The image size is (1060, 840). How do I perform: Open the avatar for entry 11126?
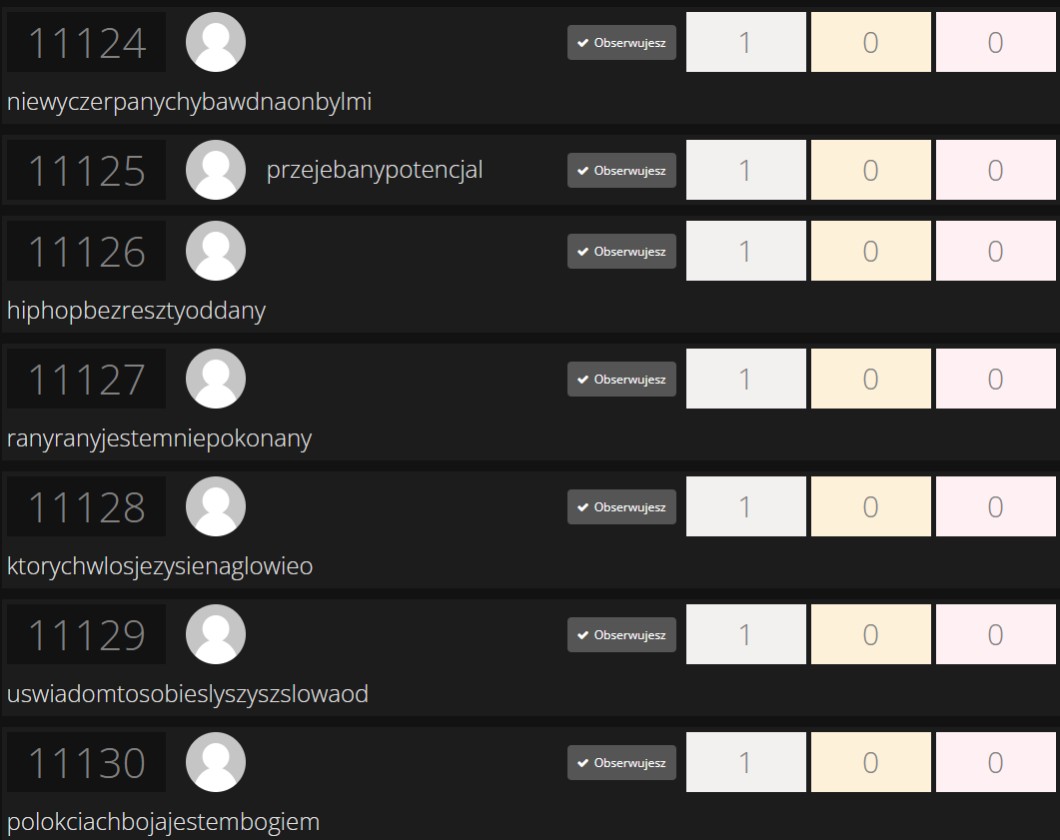point(216,251)
